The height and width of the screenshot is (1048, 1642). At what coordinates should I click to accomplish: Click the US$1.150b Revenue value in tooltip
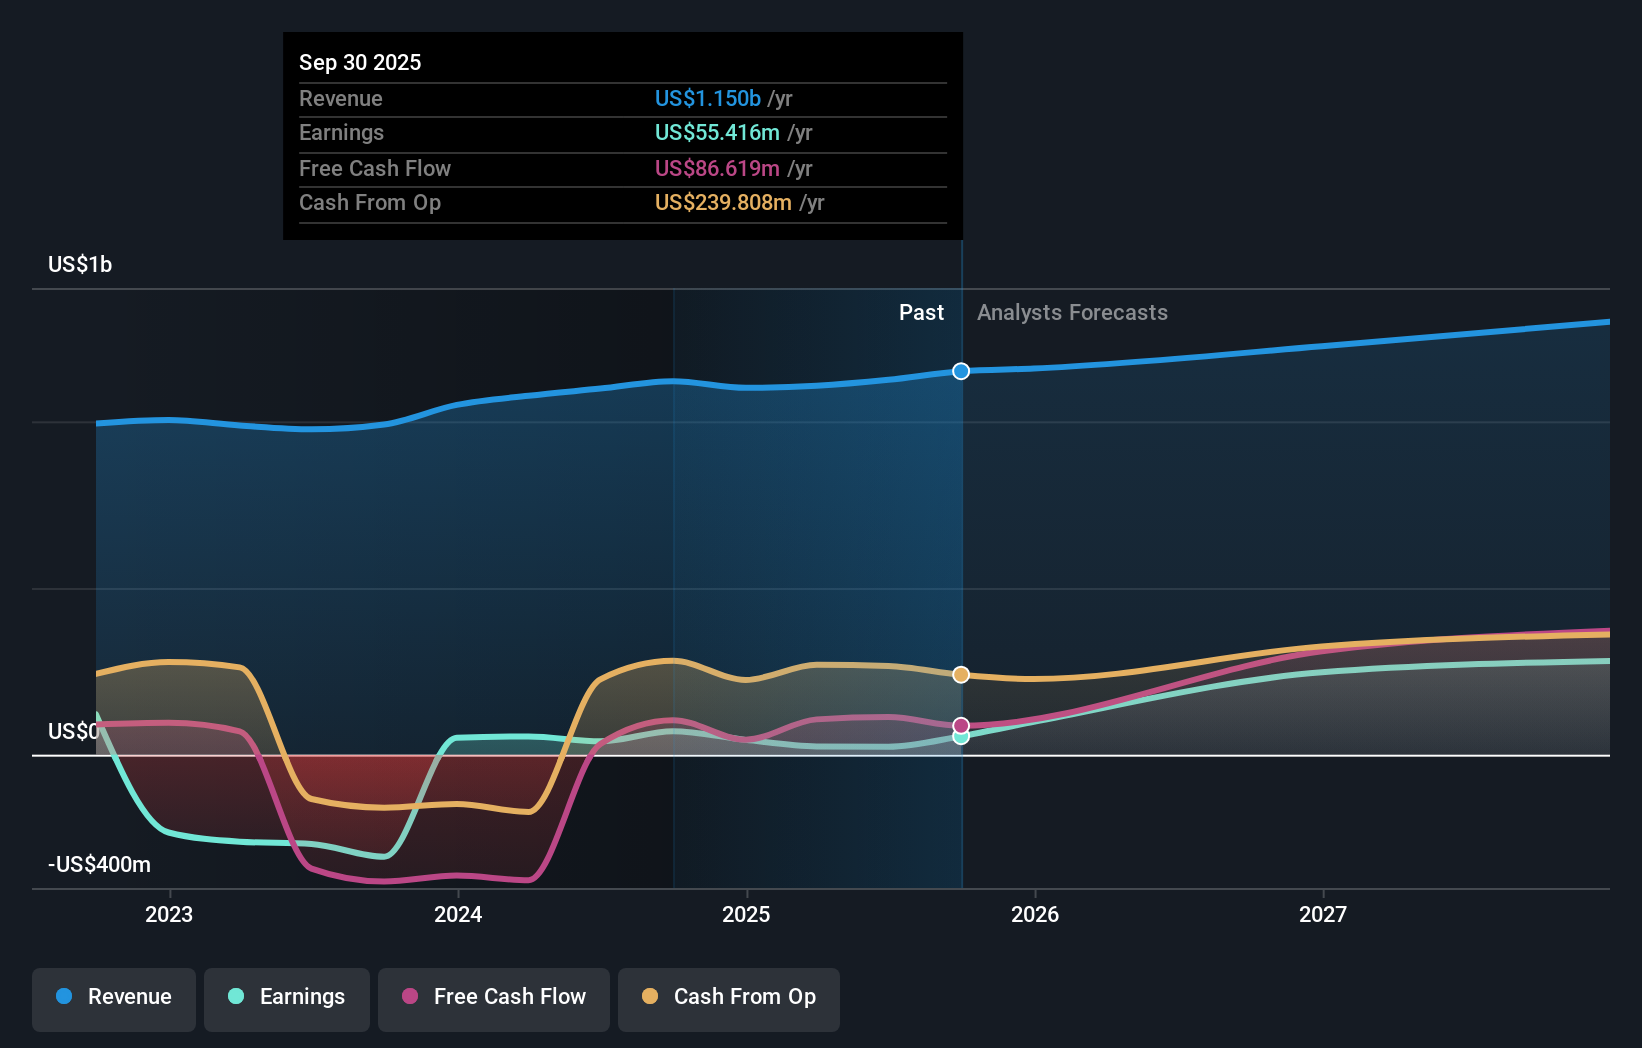coord(707,98)
